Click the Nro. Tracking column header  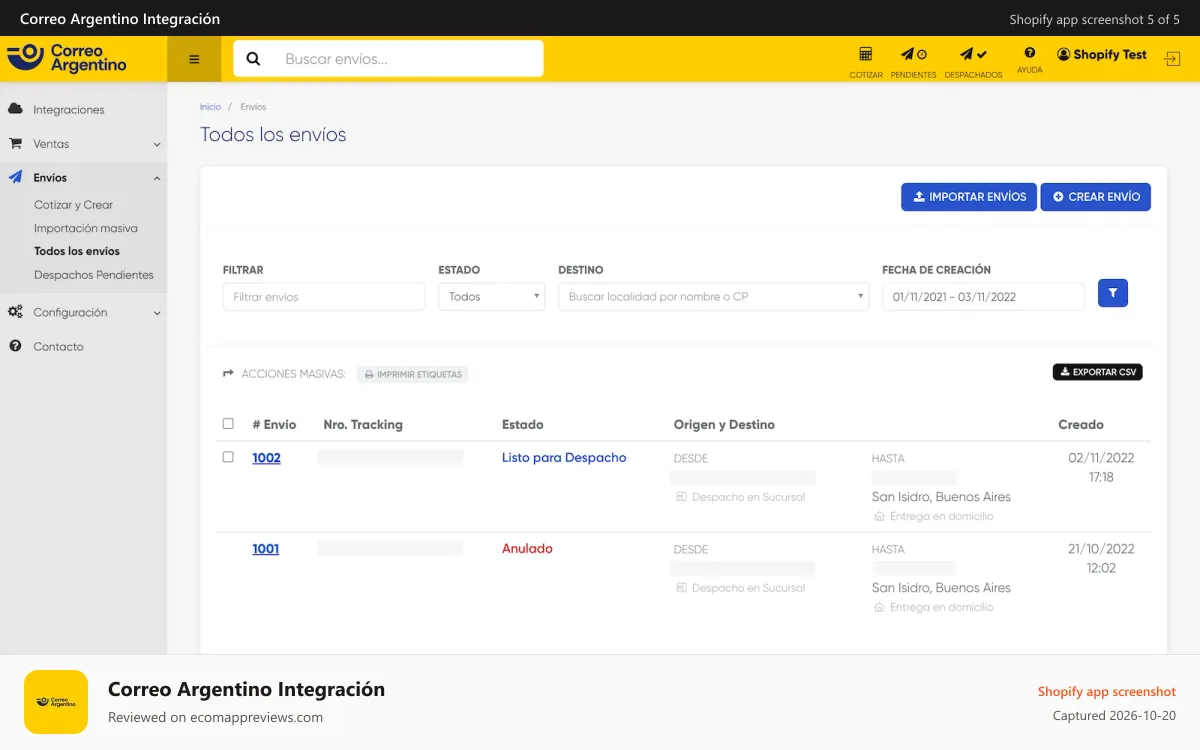(363, 425)
